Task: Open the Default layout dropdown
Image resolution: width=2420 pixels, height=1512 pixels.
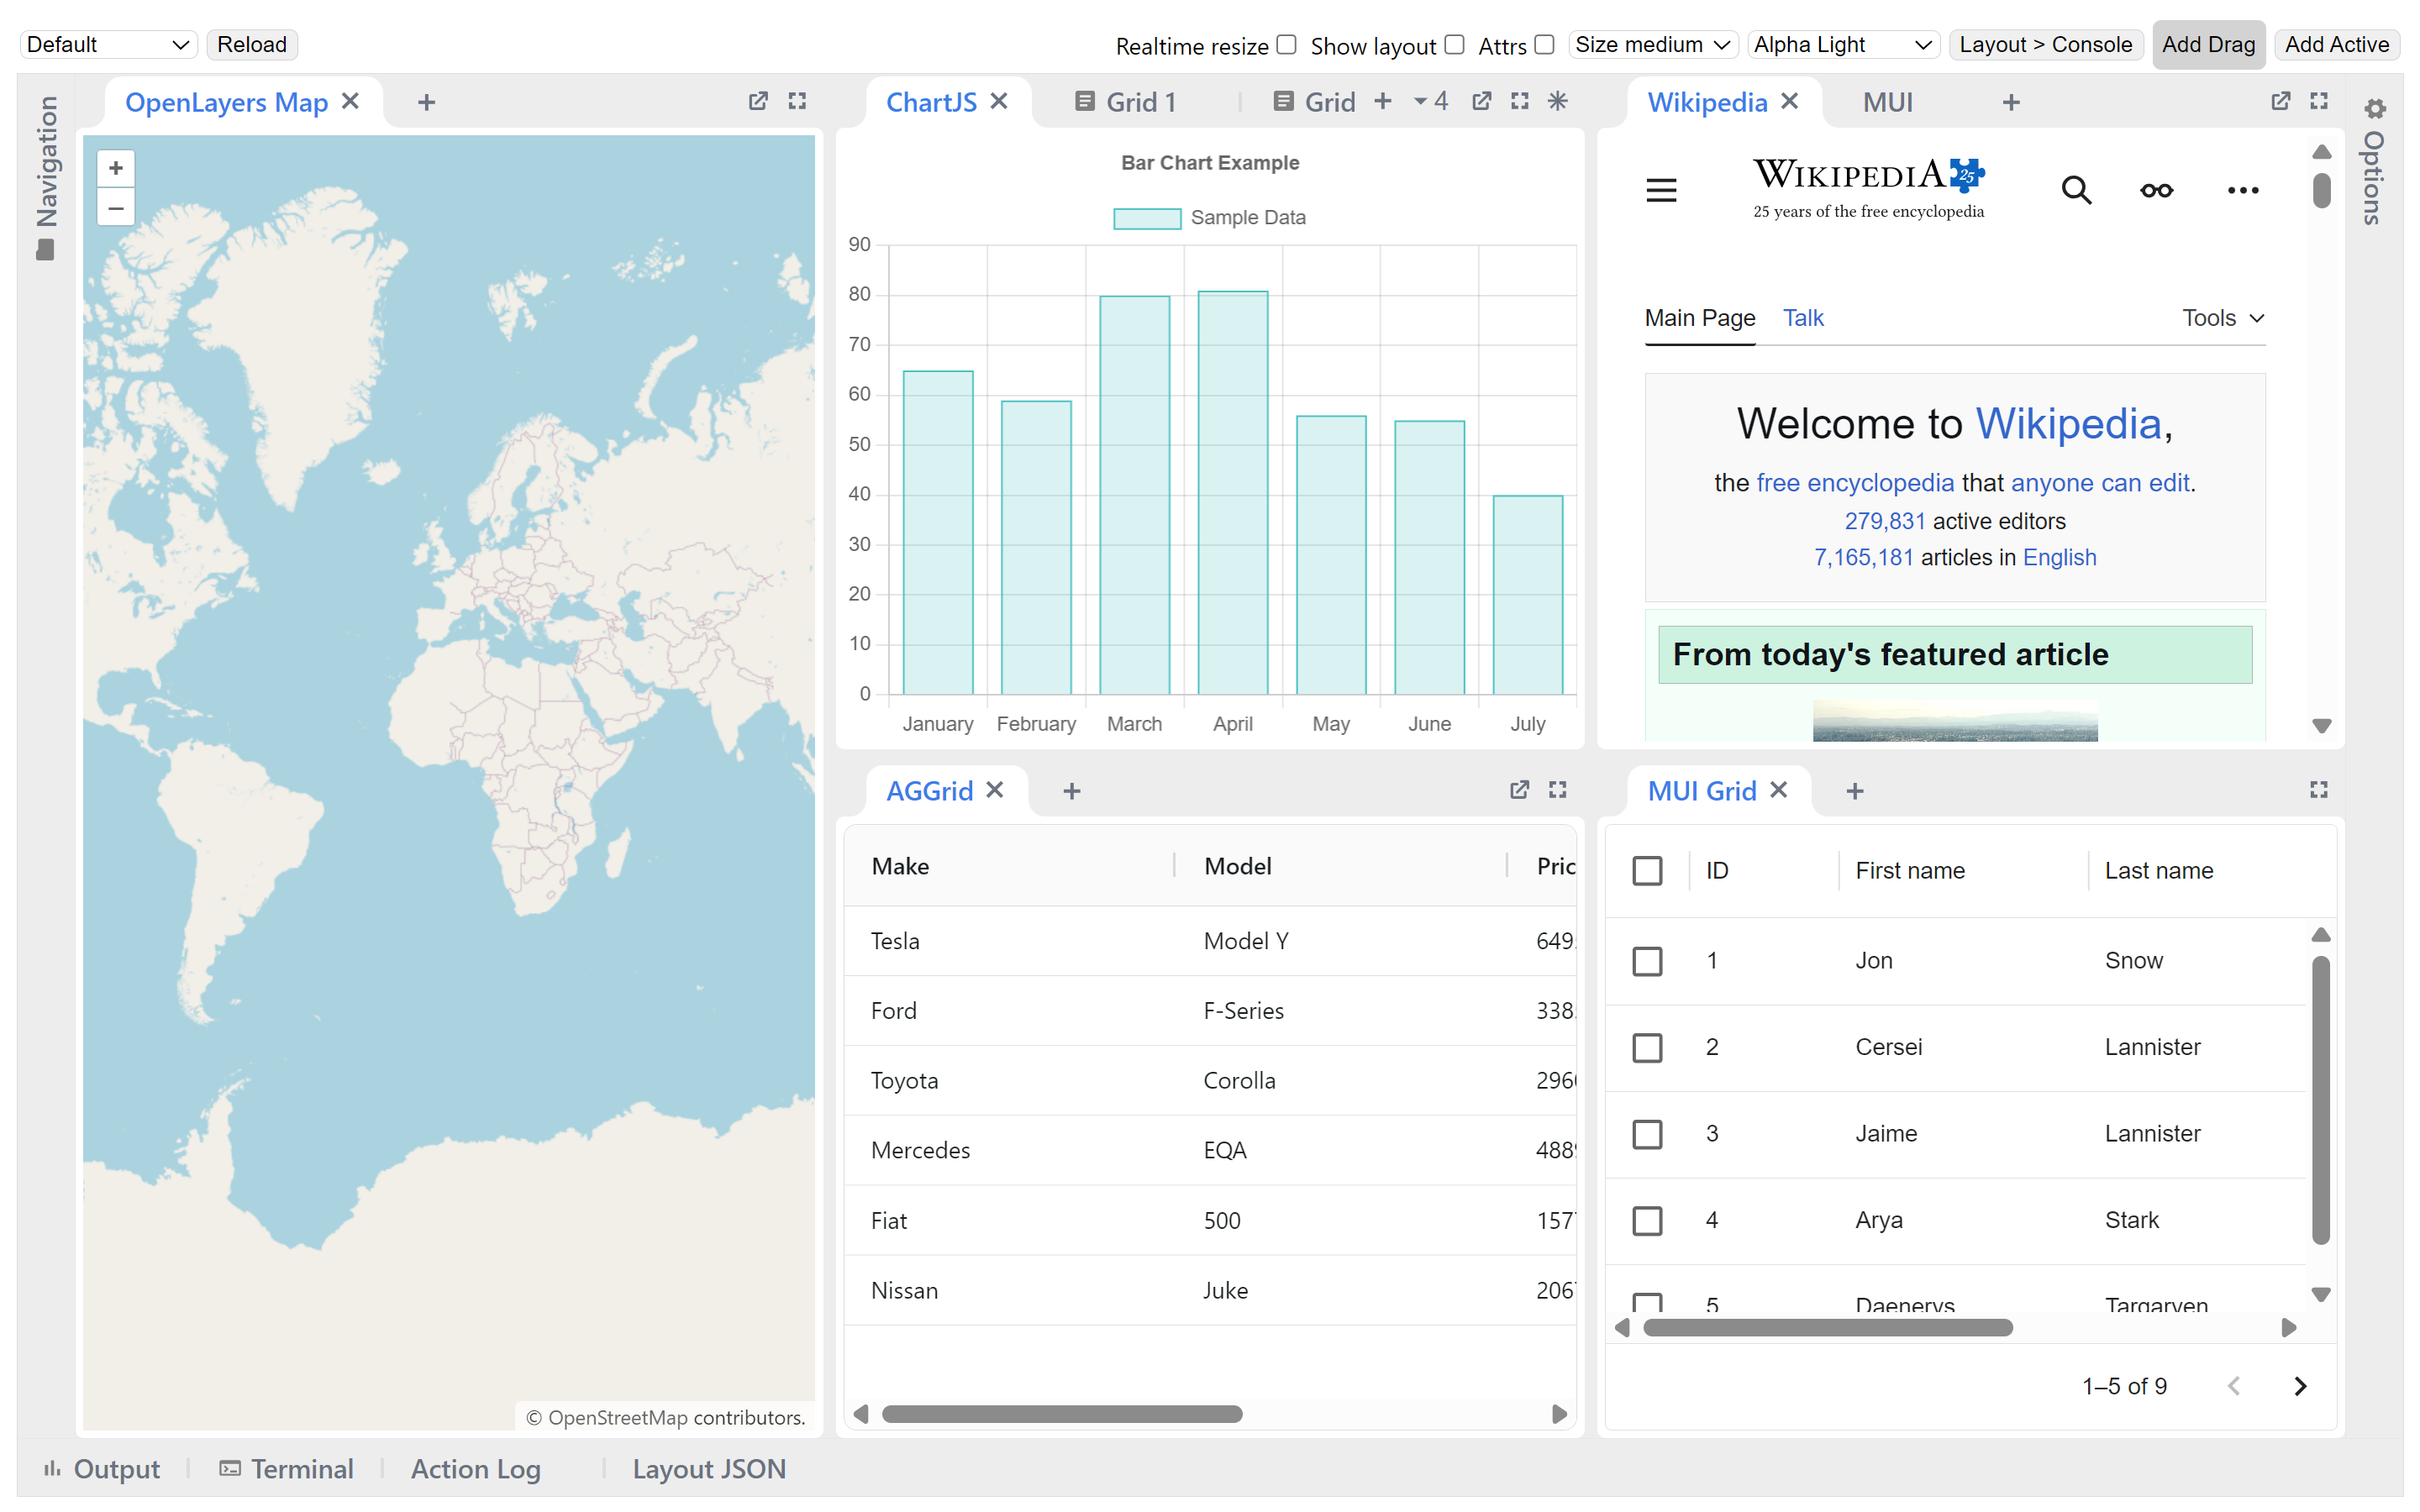Action: click(x=108, y=45)
